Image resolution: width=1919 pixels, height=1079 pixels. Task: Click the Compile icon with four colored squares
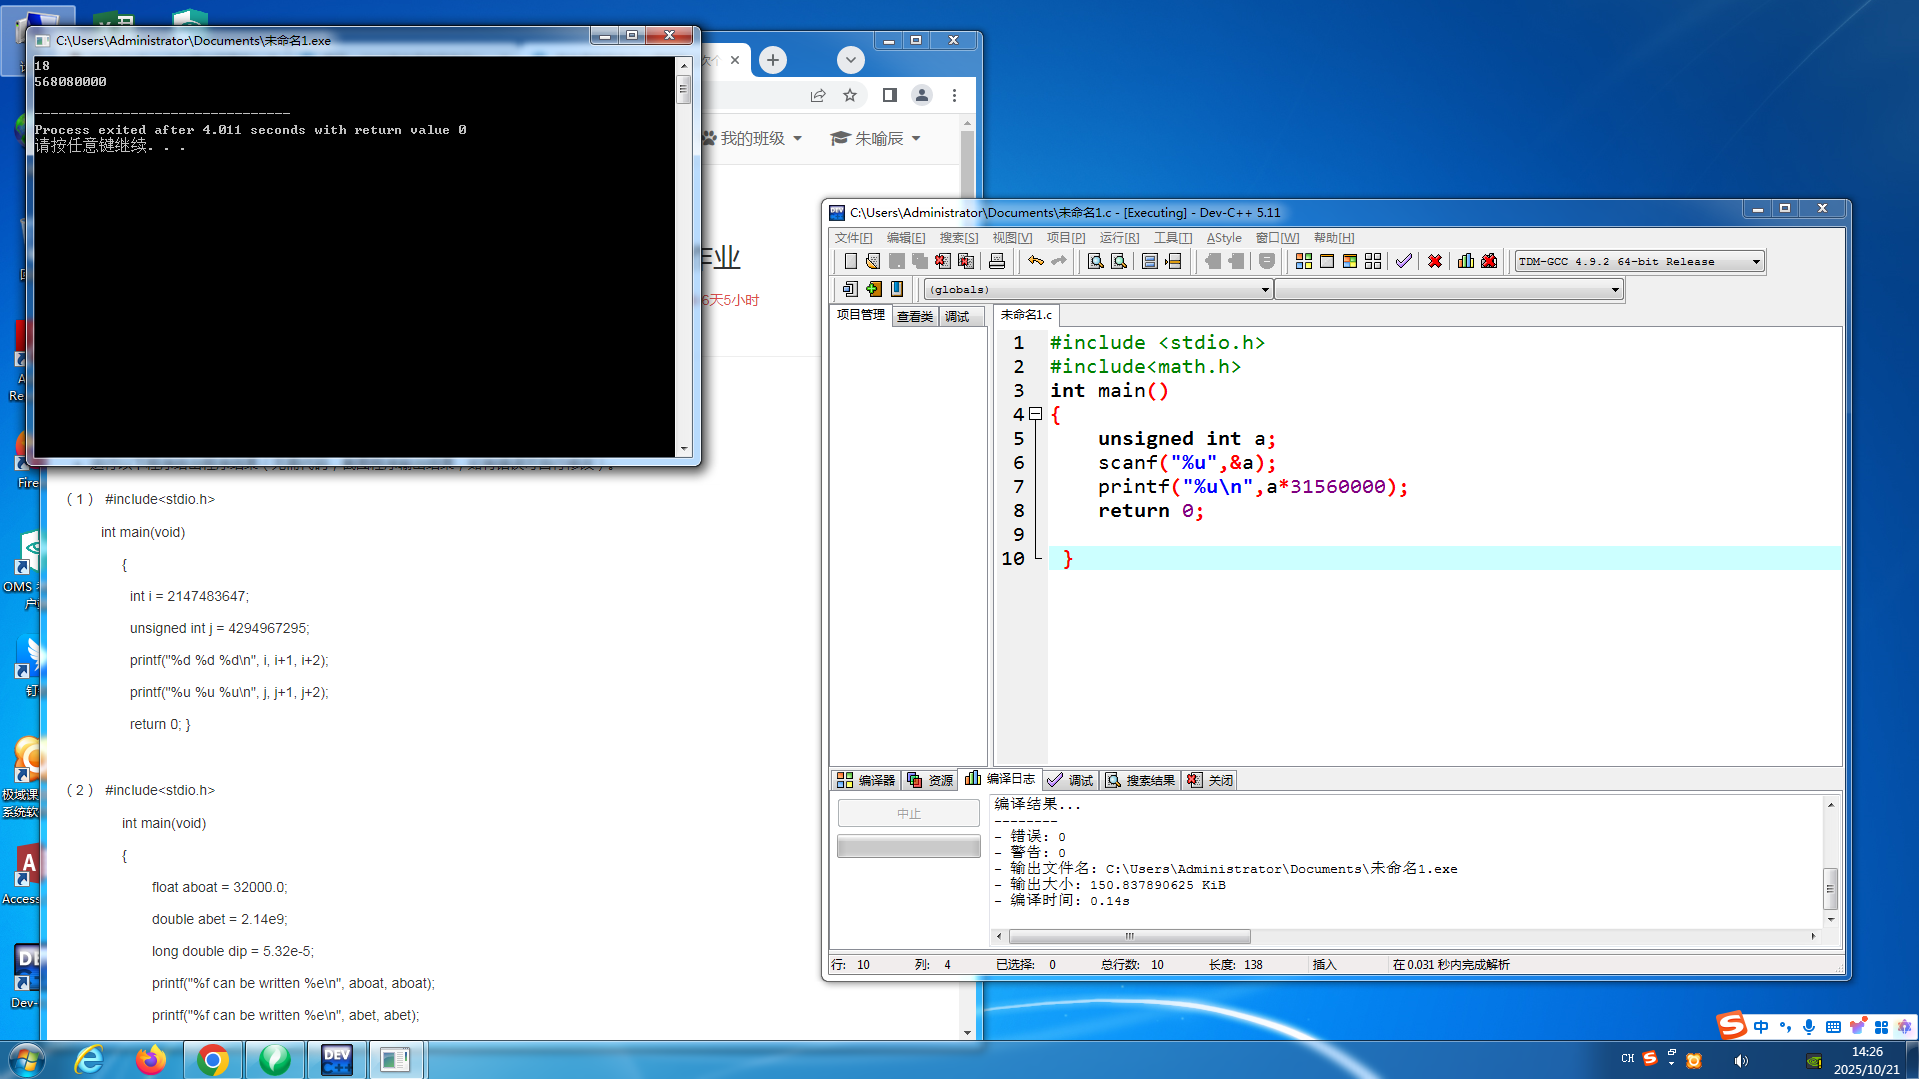click(1303, 261)
